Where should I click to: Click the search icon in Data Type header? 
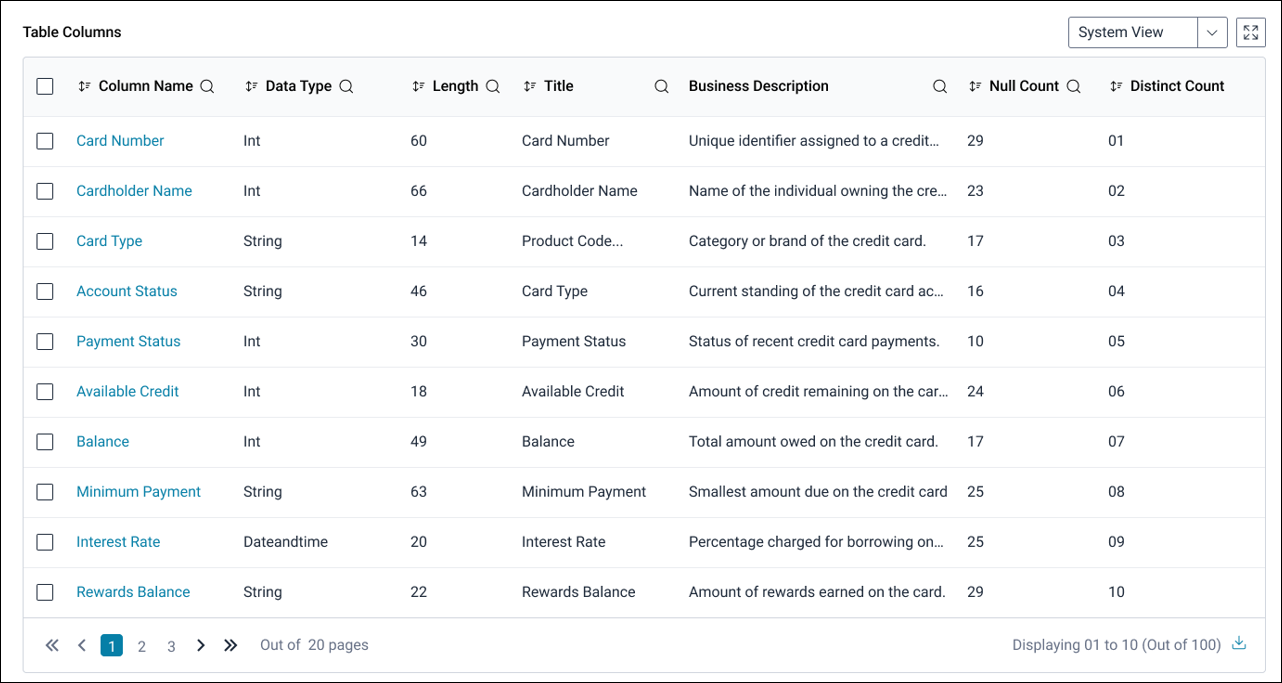[x=346, y=87]
